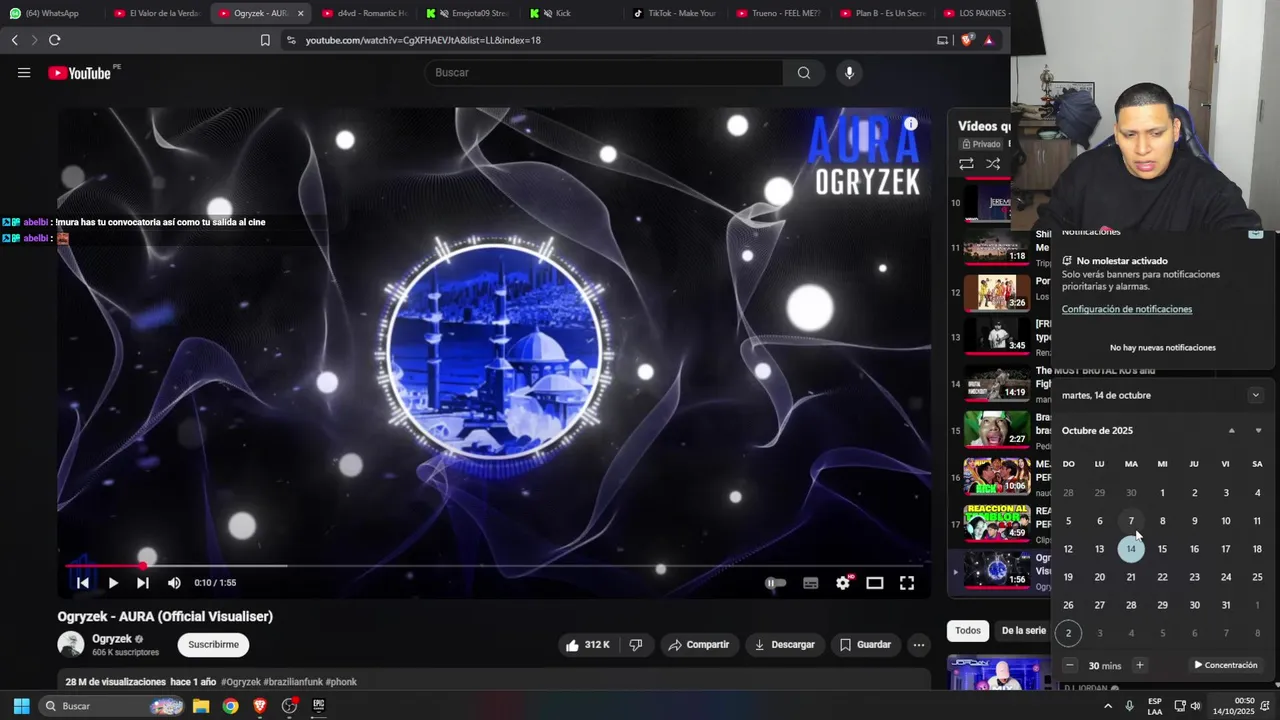Screen dimensions: 1280x720
Task: Seek on the video progress bar
Action: click(494, 566)
